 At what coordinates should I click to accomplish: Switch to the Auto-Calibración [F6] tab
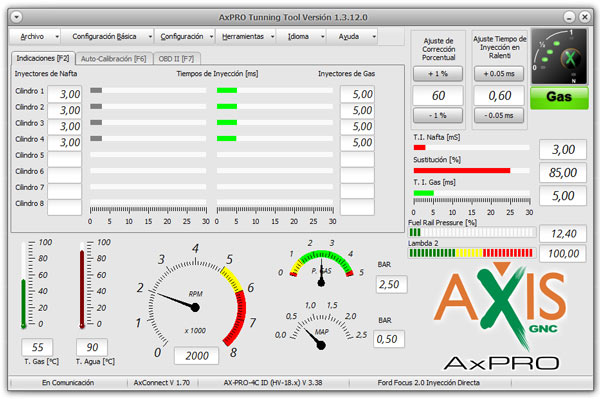click(114, 59)
